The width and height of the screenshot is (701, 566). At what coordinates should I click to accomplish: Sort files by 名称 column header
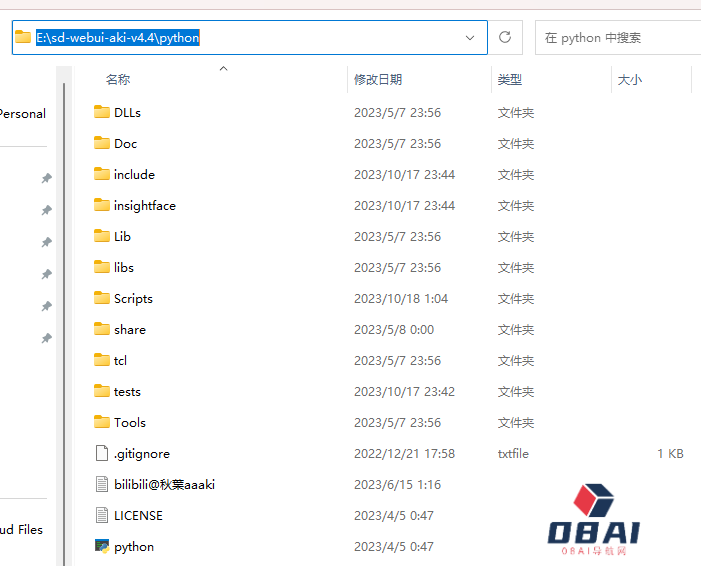(x=118, y=80)
